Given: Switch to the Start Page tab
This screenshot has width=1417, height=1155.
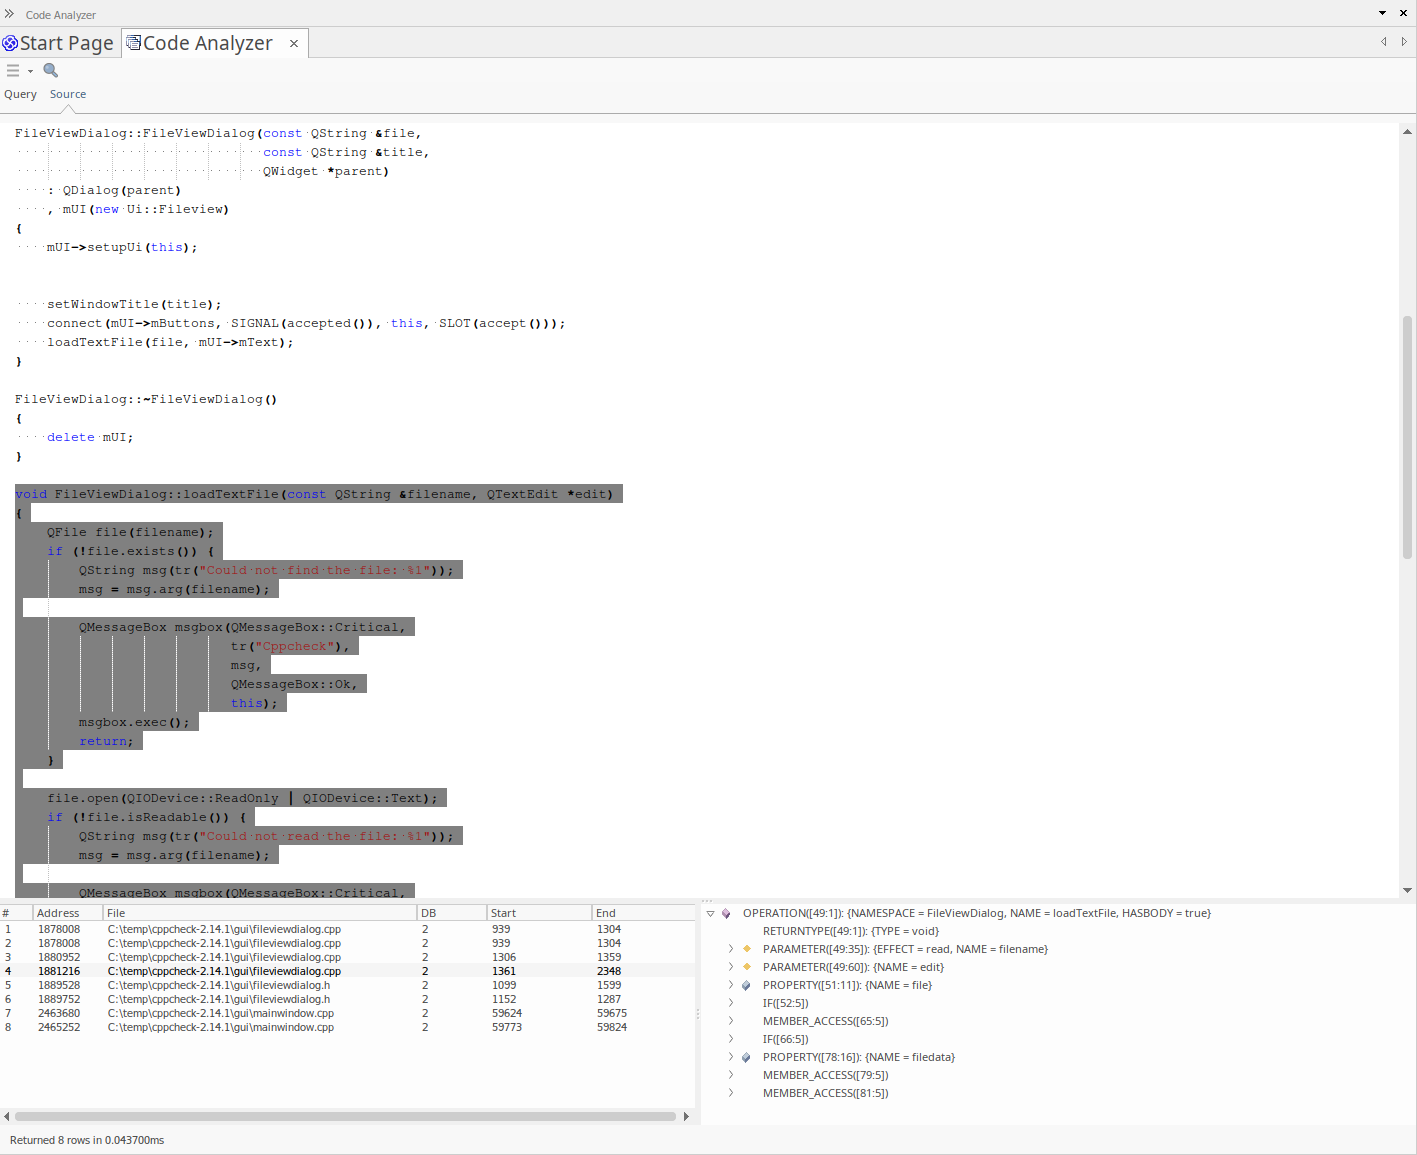Looking at the screenshot, I should 60,42.
